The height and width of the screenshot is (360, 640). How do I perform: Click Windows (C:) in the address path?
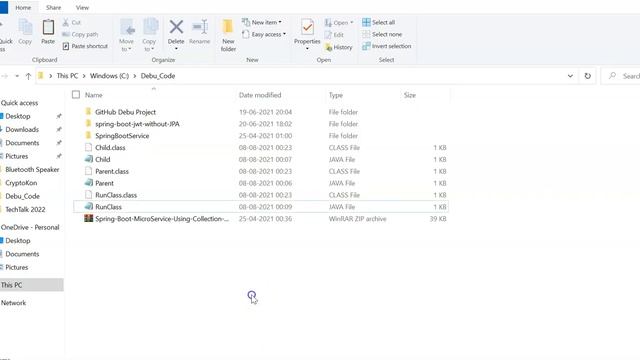tap(109, 76)
